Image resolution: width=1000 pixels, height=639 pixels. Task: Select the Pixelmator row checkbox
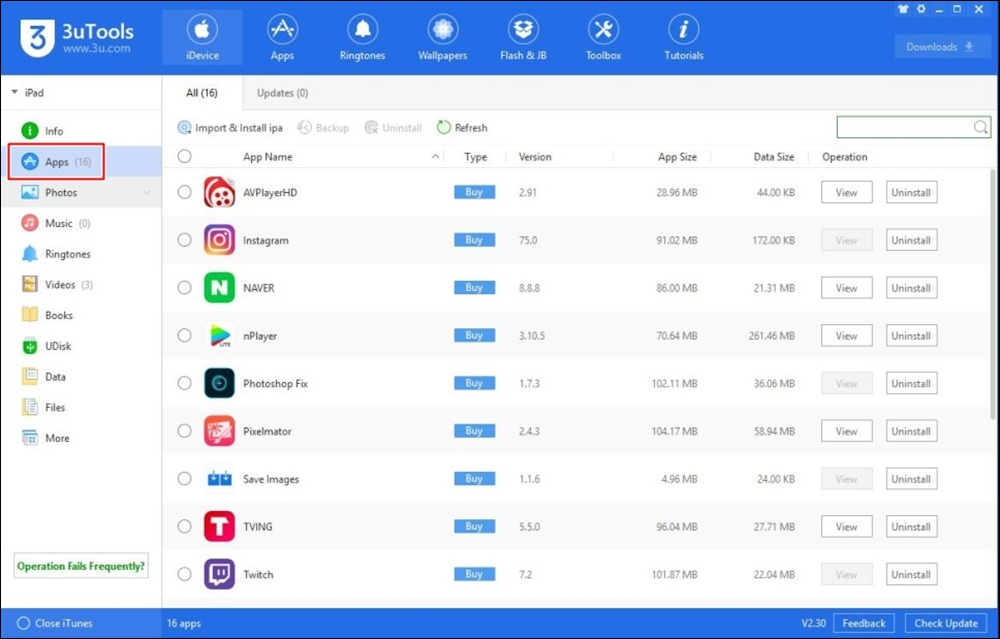click(x=184, y=431)
